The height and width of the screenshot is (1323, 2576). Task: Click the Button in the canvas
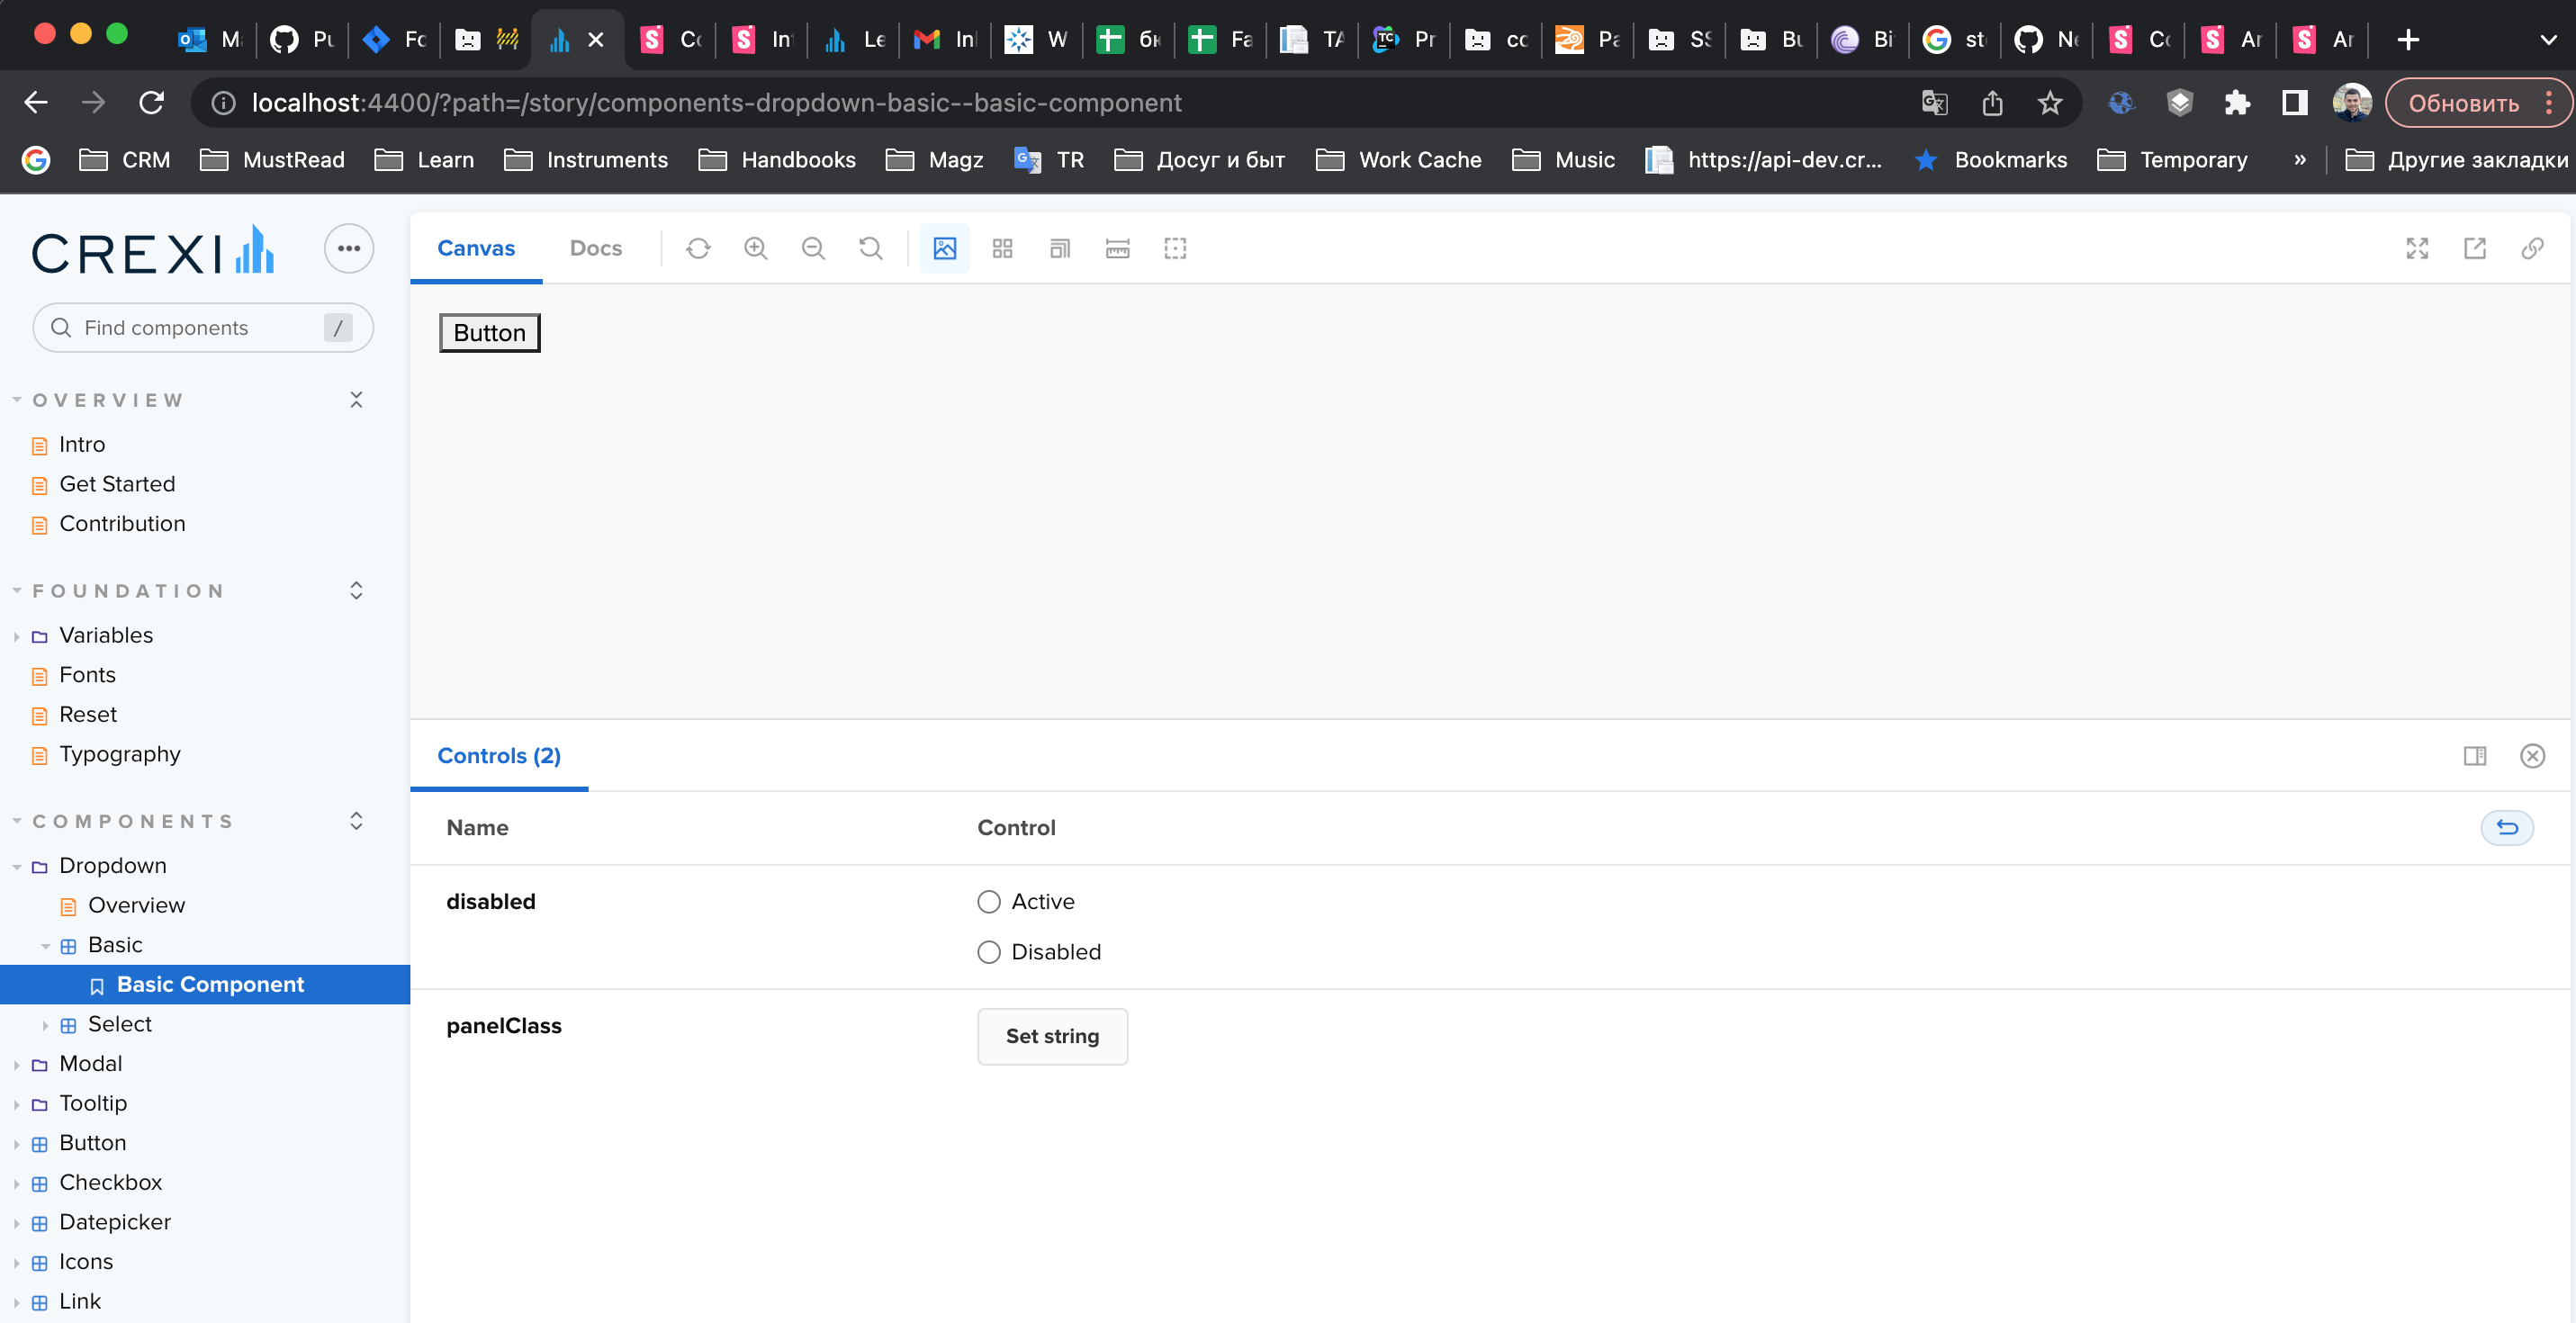pyautogui.click(x=490, y=333)
